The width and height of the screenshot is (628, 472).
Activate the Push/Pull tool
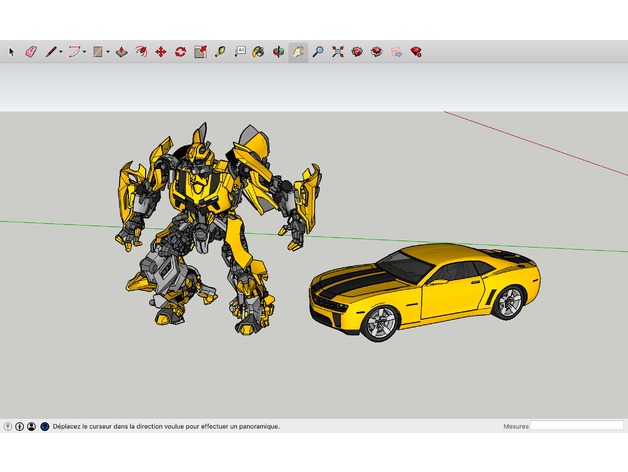click(x=122, y=52)
